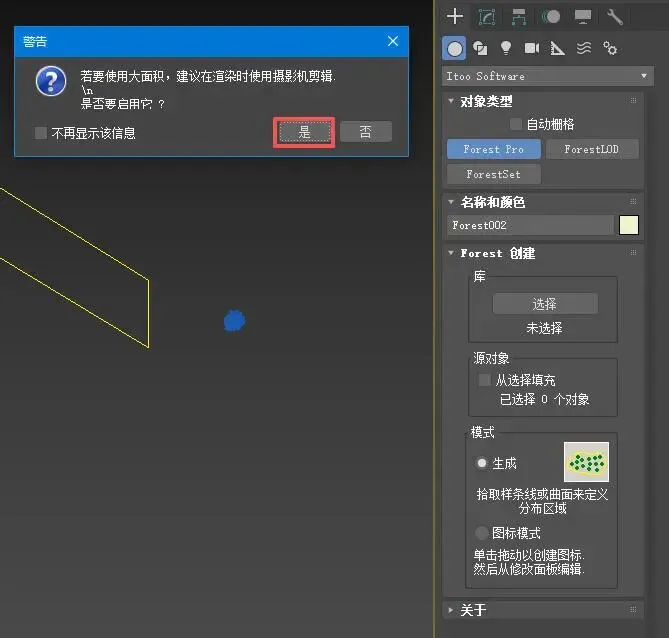Click the 未选择 library status text
Image resolution: width=669 pixels, height=638 pixels.
point(544,328)
